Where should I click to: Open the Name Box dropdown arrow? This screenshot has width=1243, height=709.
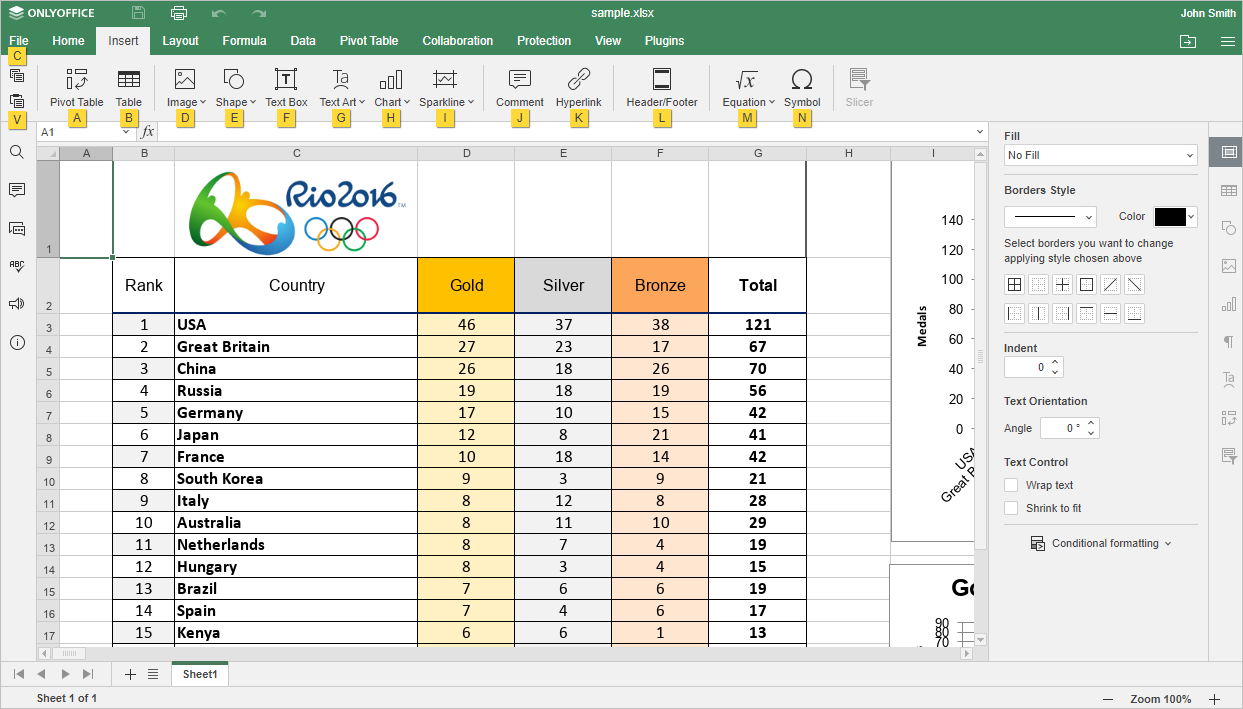(125, 132)
